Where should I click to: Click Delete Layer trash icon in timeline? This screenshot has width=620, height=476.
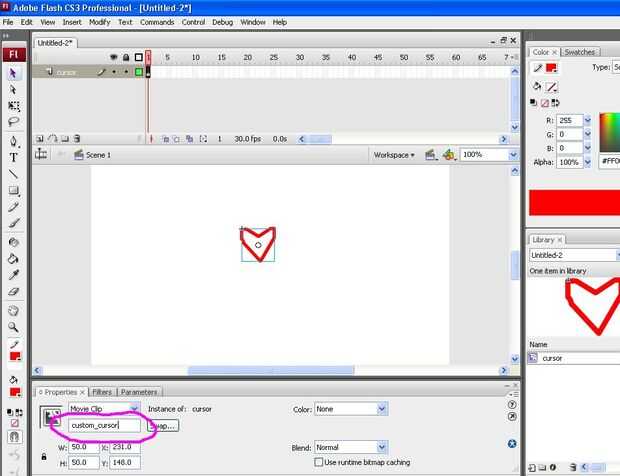(x=77, y=139)
